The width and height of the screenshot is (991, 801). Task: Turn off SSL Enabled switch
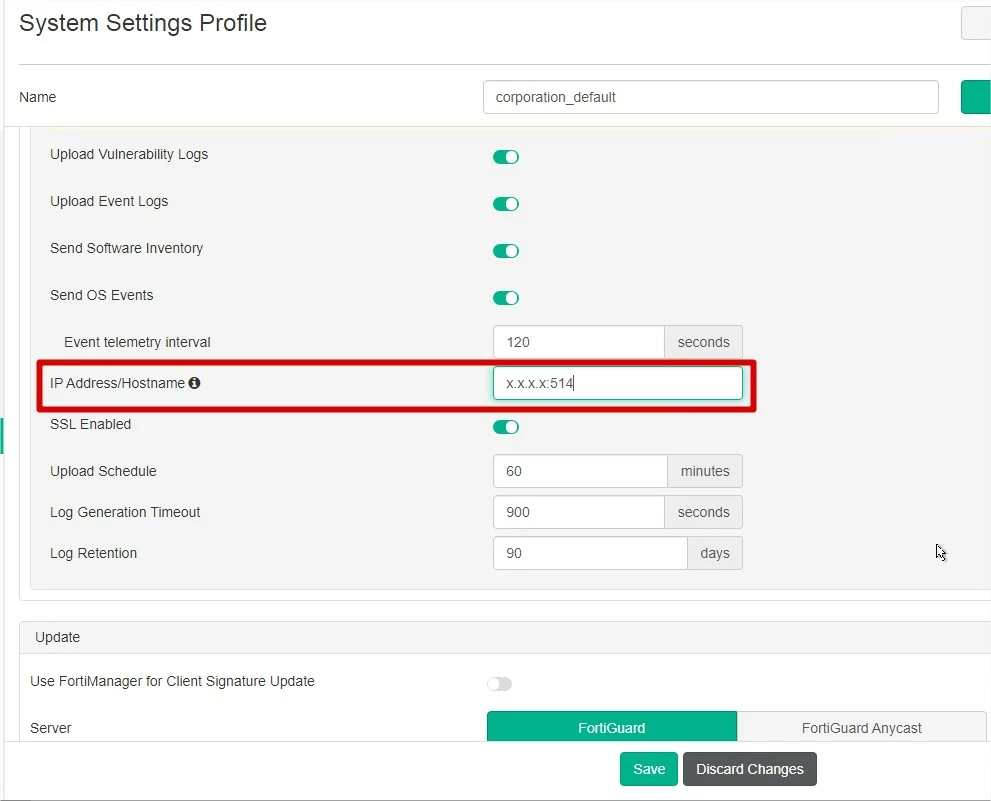pos(506,427)
